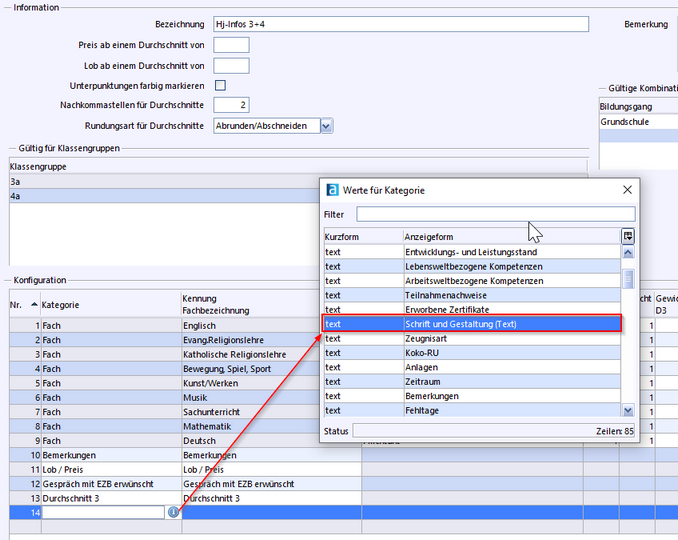Select Erworbene Zertifikate entry

(x=472, y=310)
